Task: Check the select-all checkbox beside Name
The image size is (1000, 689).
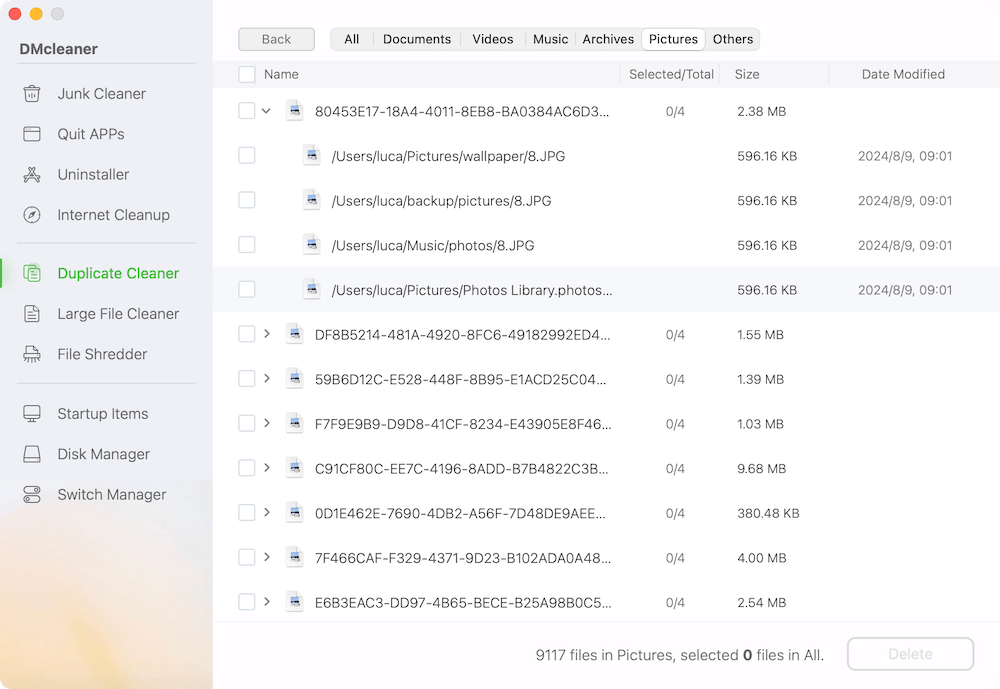Action: pos(247,74)
